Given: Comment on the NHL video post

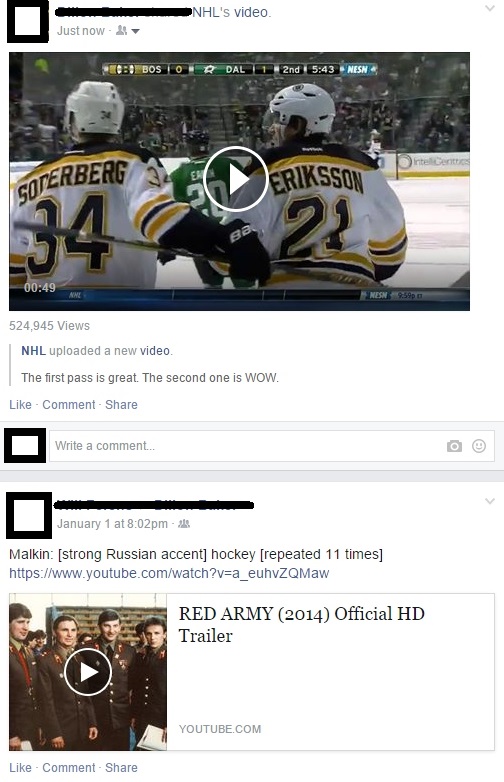Looking at the screenshot, I should (69, 404).
